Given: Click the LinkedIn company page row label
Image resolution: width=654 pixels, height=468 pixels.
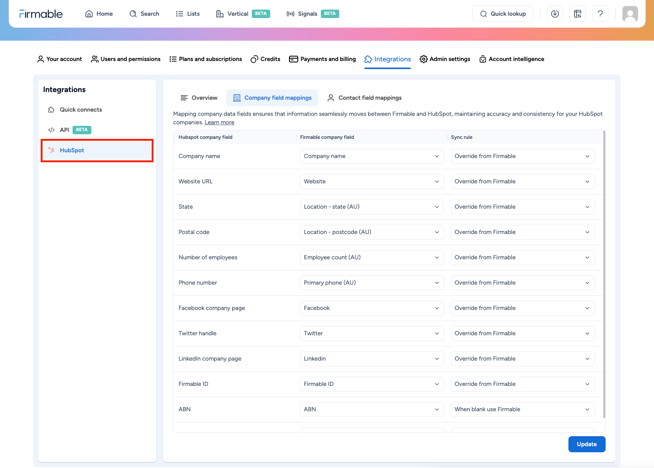Looking at the screenshot, I should click(210, 359).
